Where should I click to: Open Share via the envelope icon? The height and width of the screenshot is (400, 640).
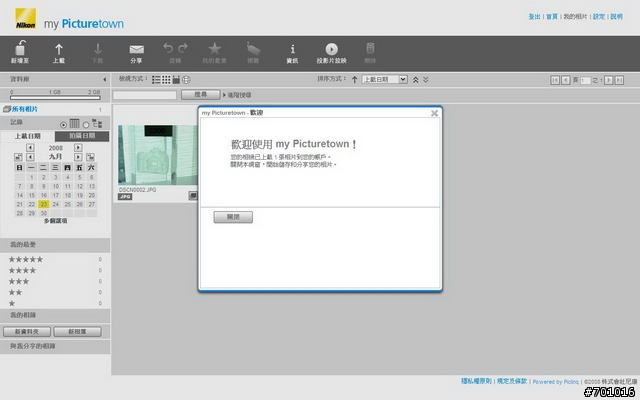[x=136, y=49]
